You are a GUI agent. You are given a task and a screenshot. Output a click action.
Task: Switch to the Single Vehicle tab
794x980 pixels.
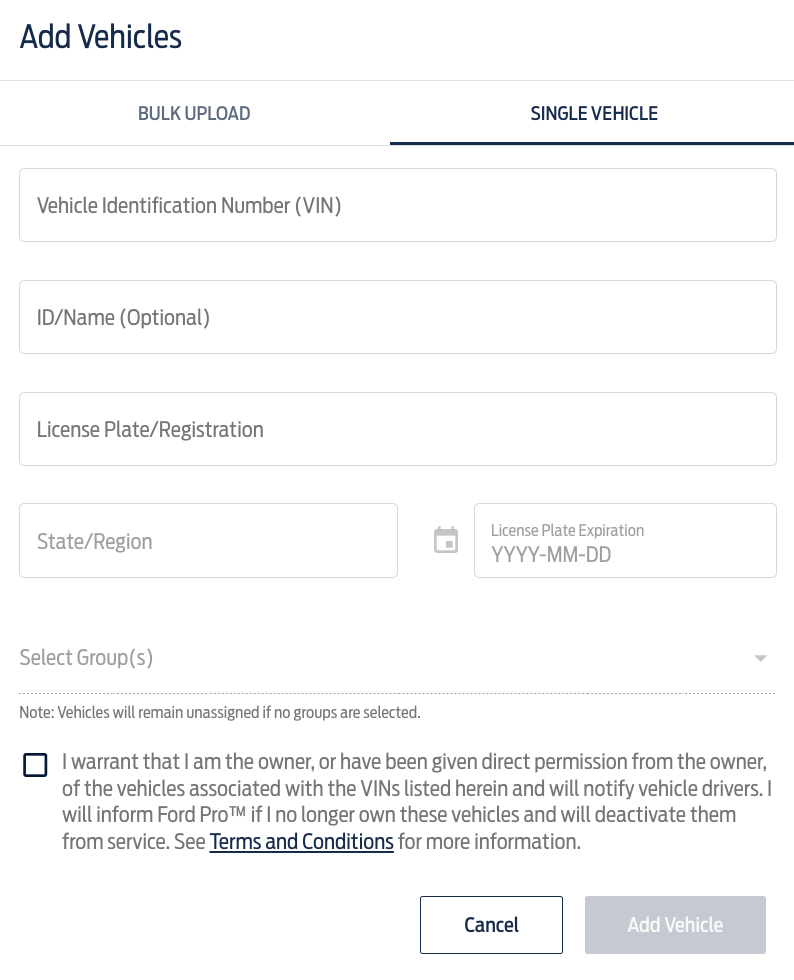[594, 113]
